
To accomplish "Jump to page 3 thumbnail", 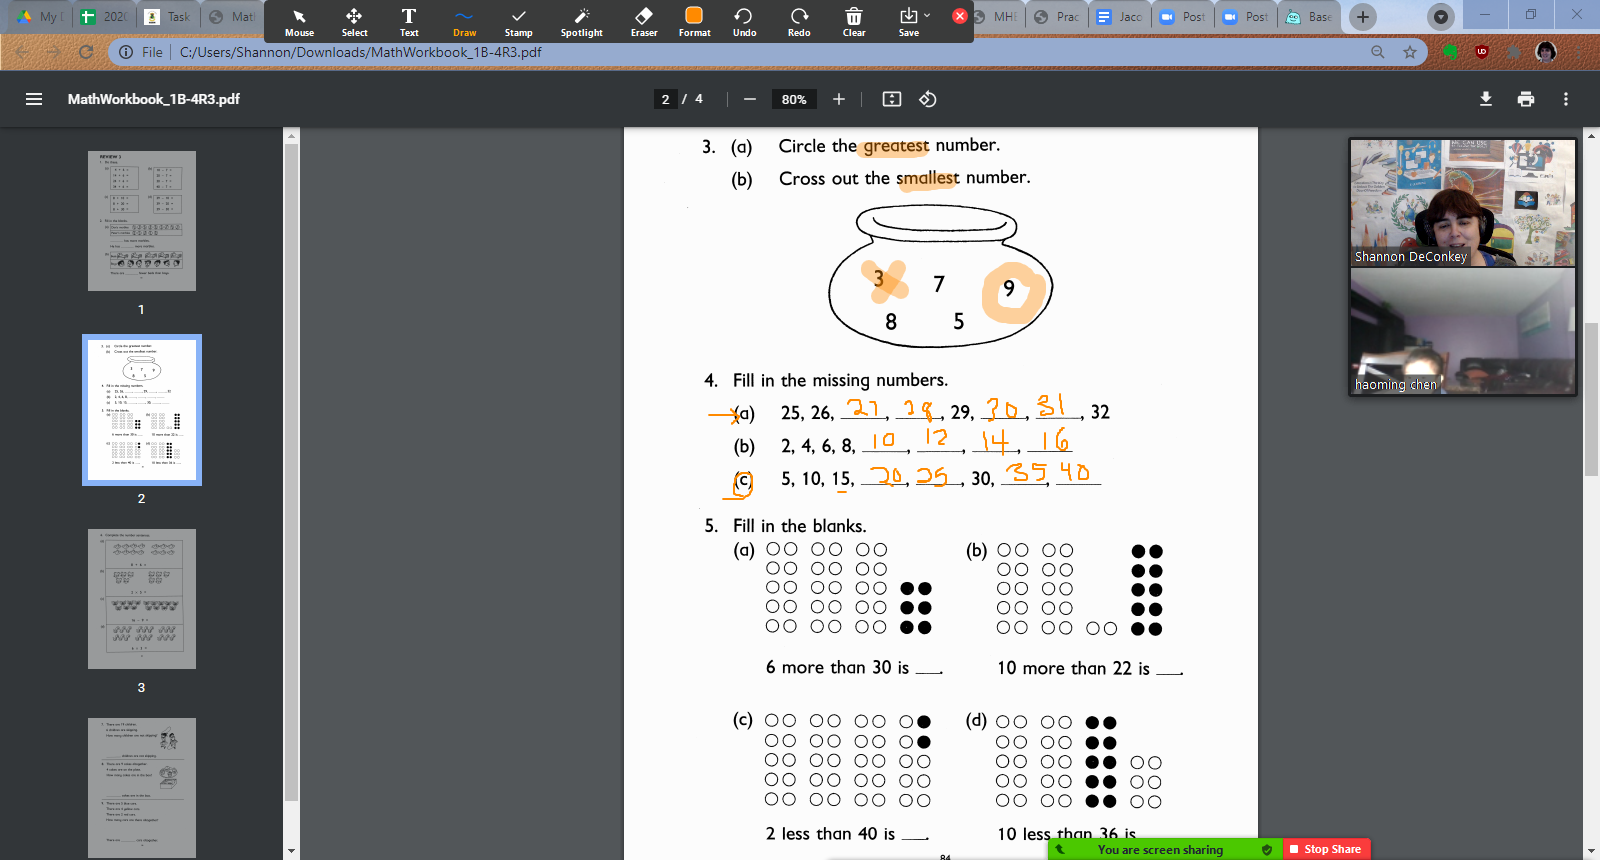I will tap(142, 599).
